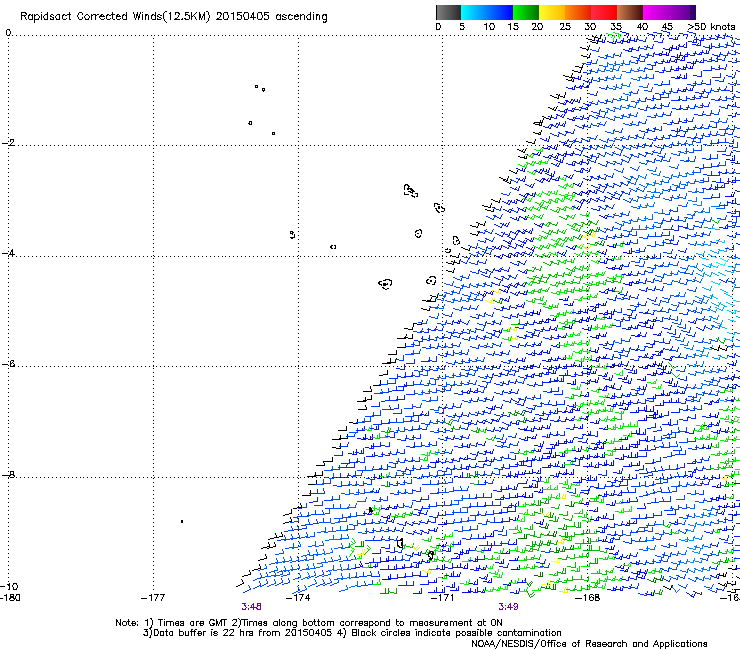
Task: Click the latitude label '-6'
Action: click(x=8, y=364)
